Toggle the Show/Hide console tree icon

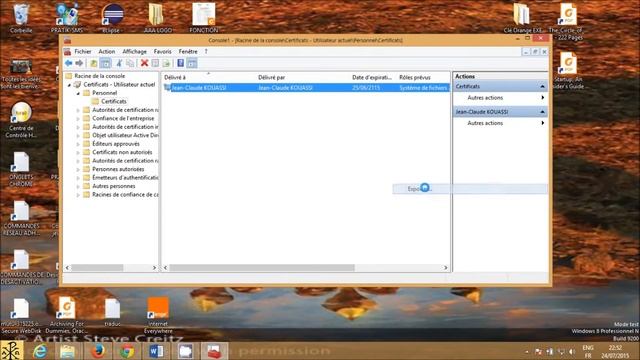coord(105,63)
